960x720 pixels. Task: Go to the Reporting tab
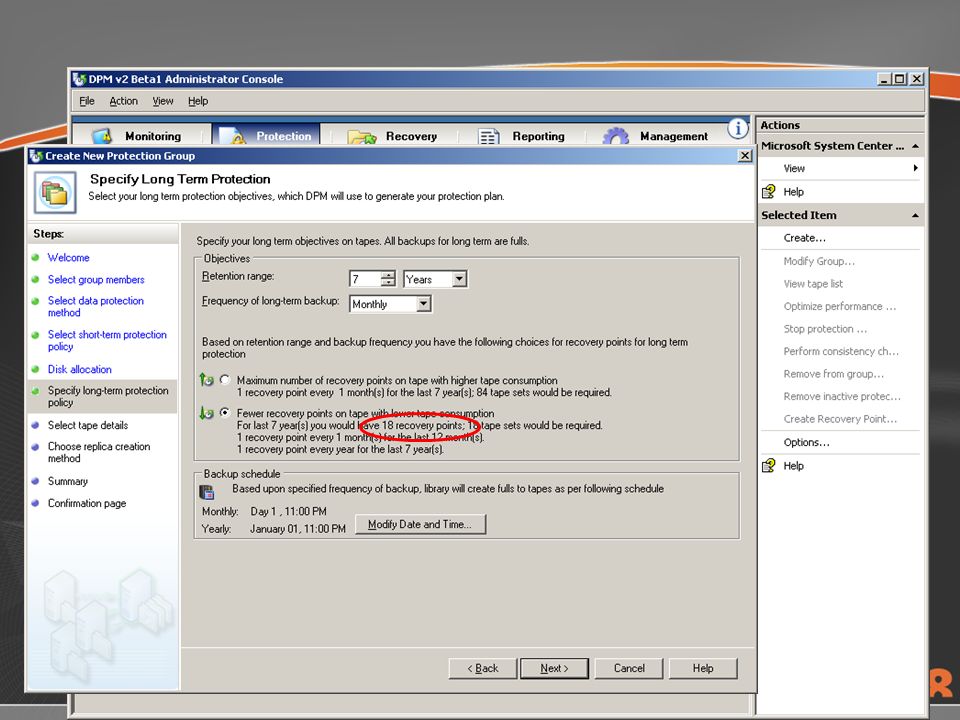pos(521,136)
